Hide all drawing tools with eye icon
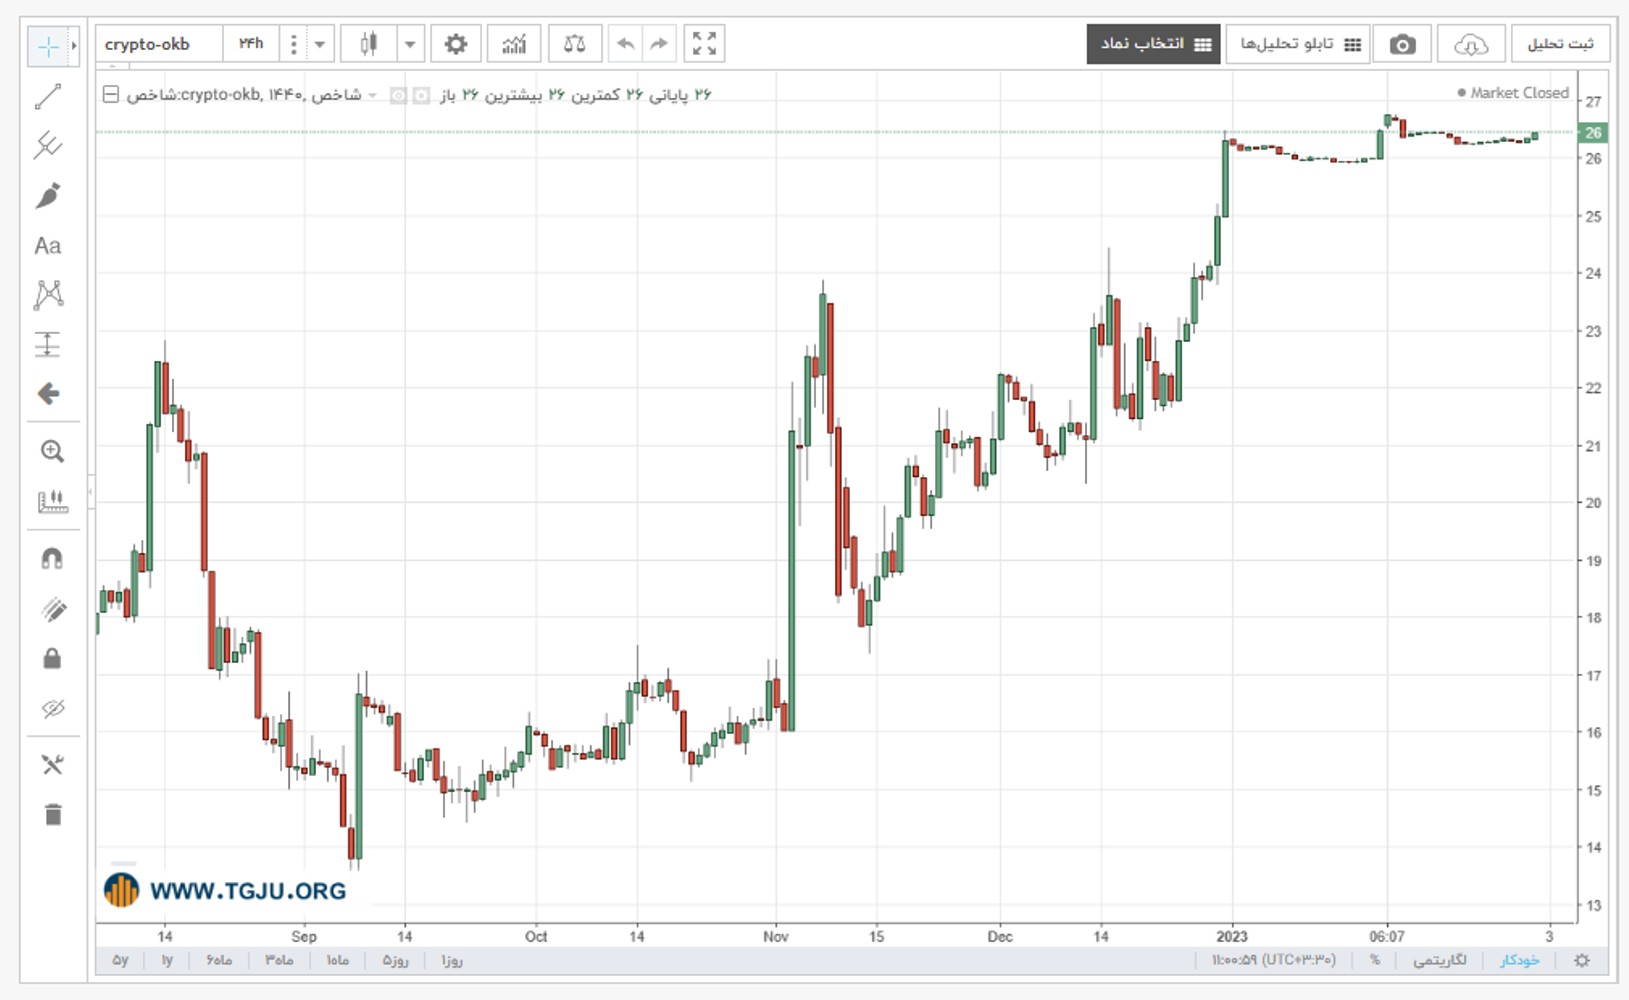Image resolution: width=1629 pixels, height=1000 pixels. [52, 709]
